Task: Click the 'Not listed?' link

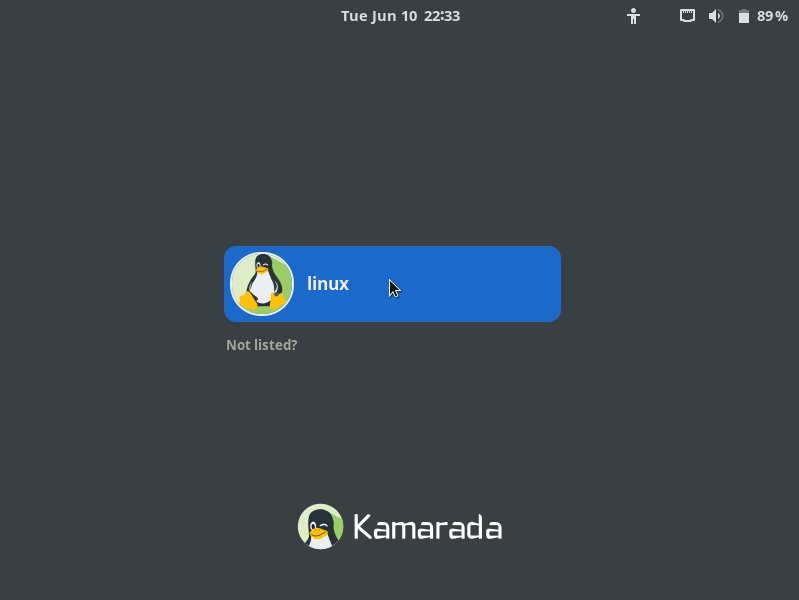Action: (261, 345)
